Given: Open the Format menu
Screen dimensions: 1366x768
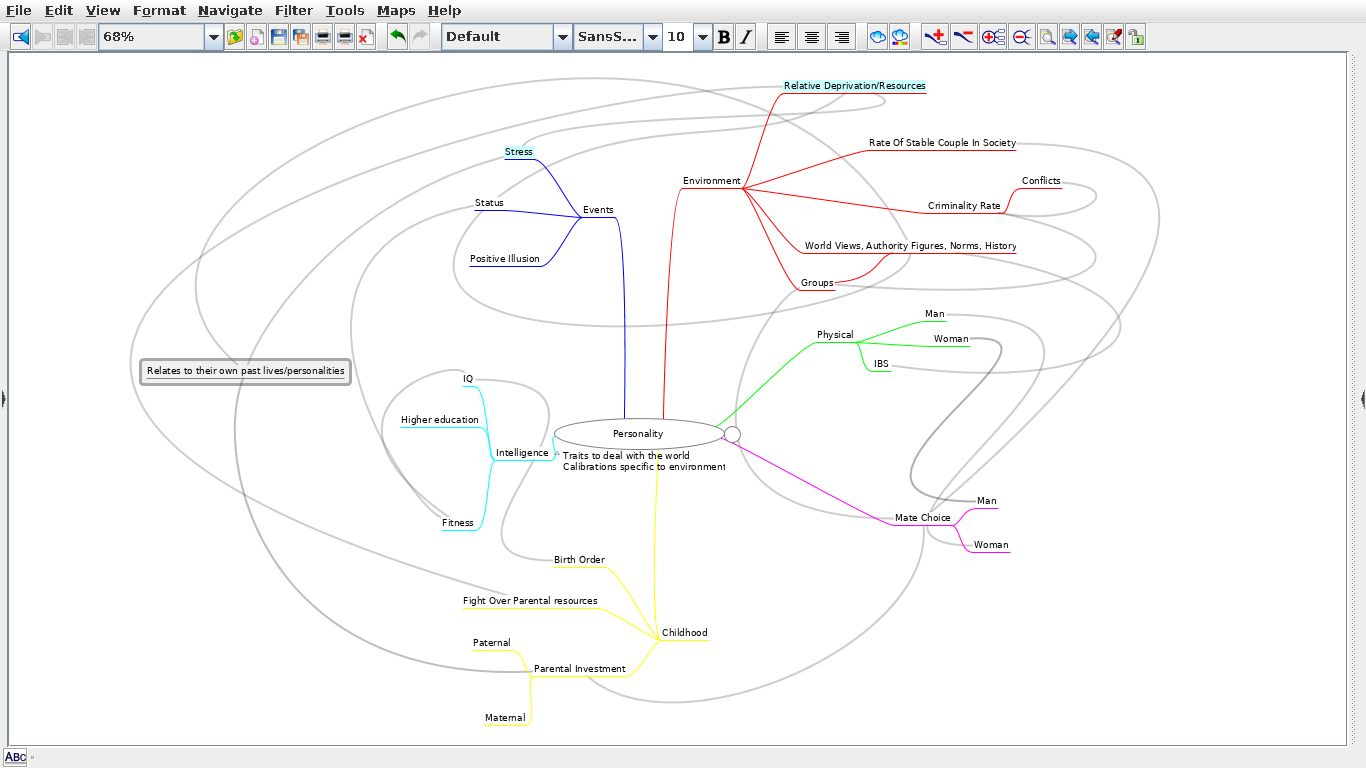Looking at the screenshot, I should (x=159, y=11).
